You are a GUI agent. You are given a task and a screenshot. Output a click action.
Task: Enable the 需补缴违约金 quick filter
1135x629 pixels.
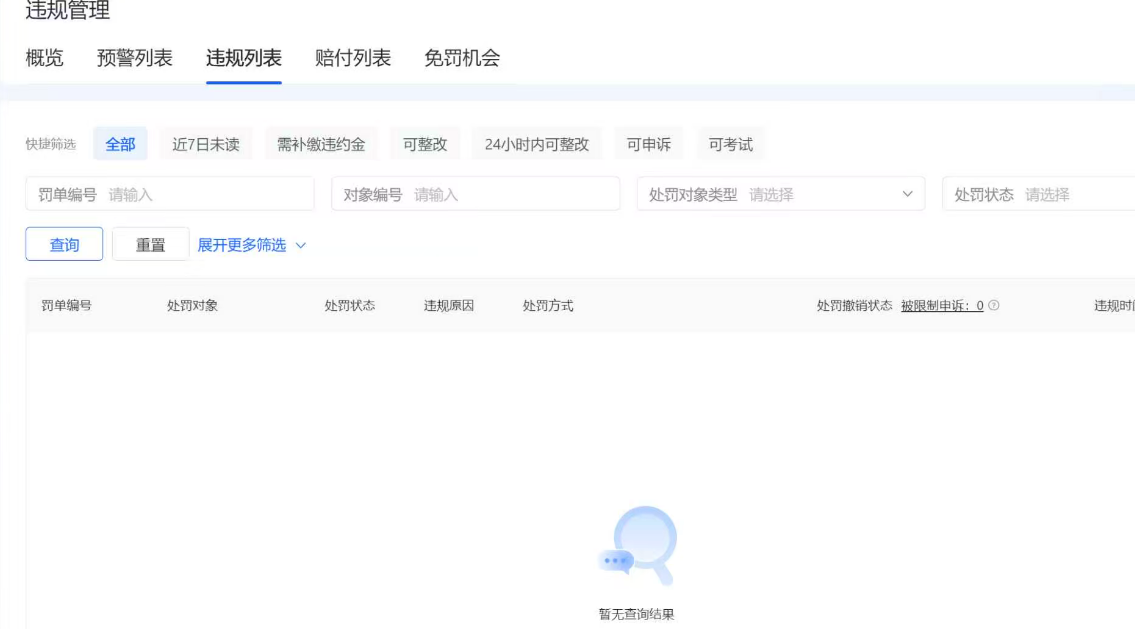(321, 144)
